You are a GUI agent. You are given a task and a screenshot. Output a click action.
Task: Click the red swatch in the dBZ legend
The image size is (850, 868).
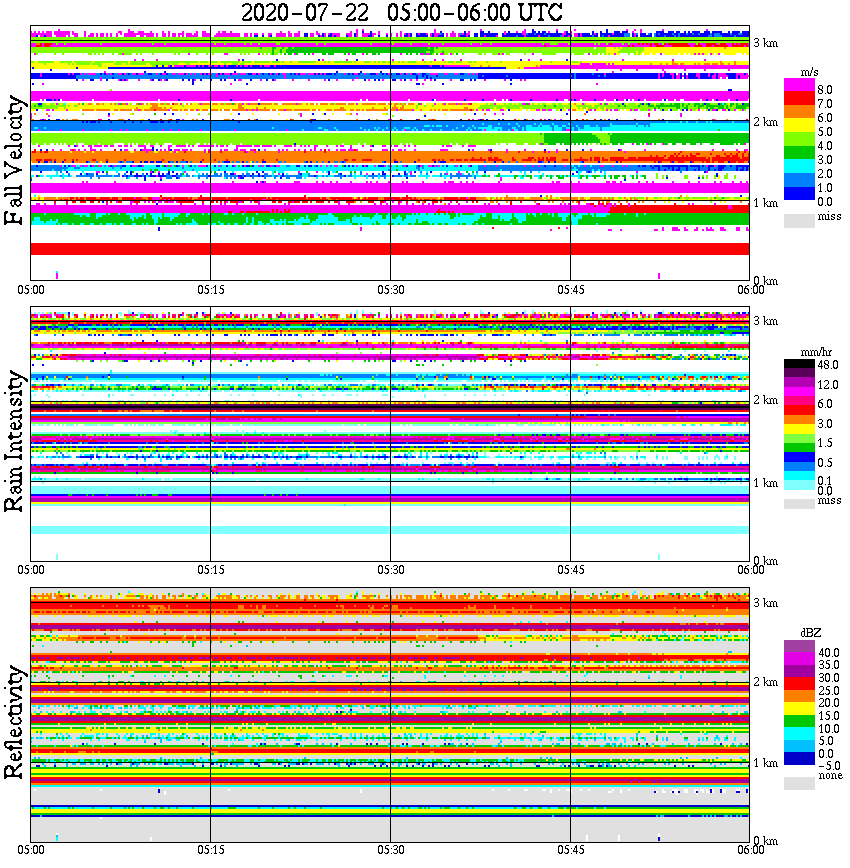click(x=799, y=684)
